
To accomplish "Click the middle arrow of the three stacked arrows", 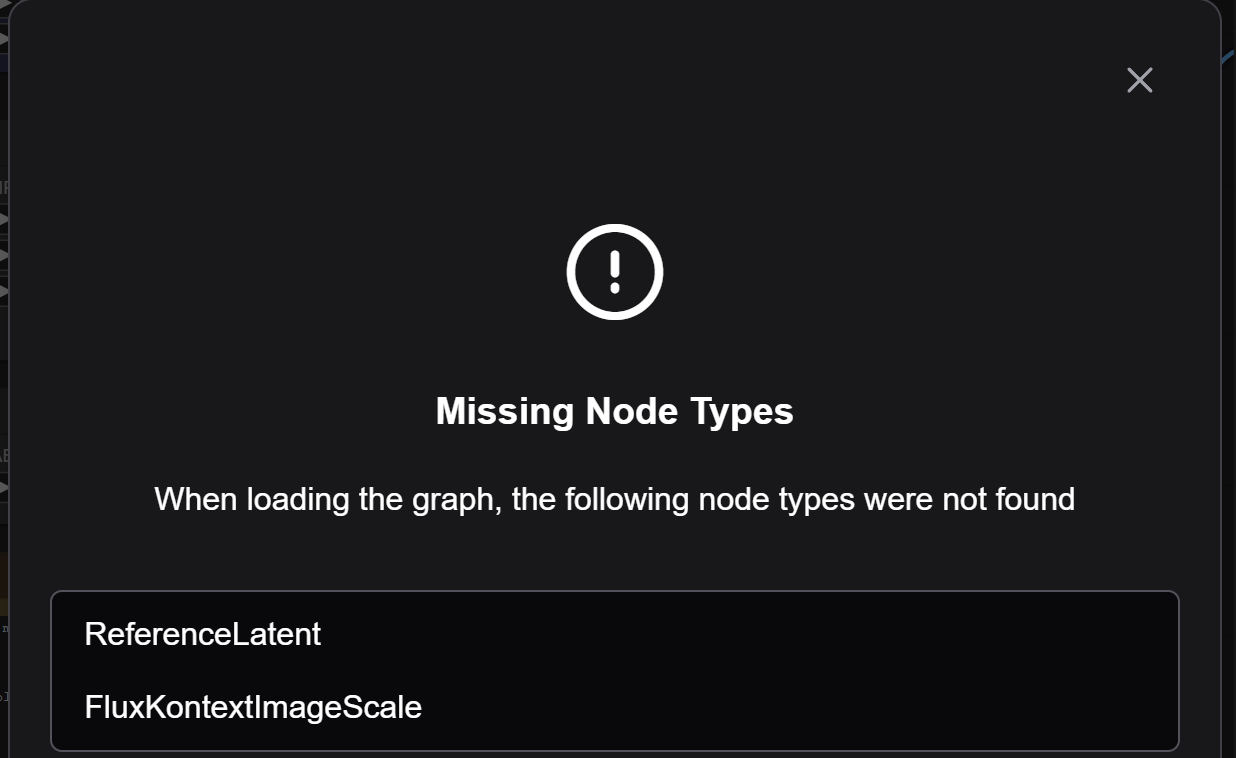I will coord(4,254).
